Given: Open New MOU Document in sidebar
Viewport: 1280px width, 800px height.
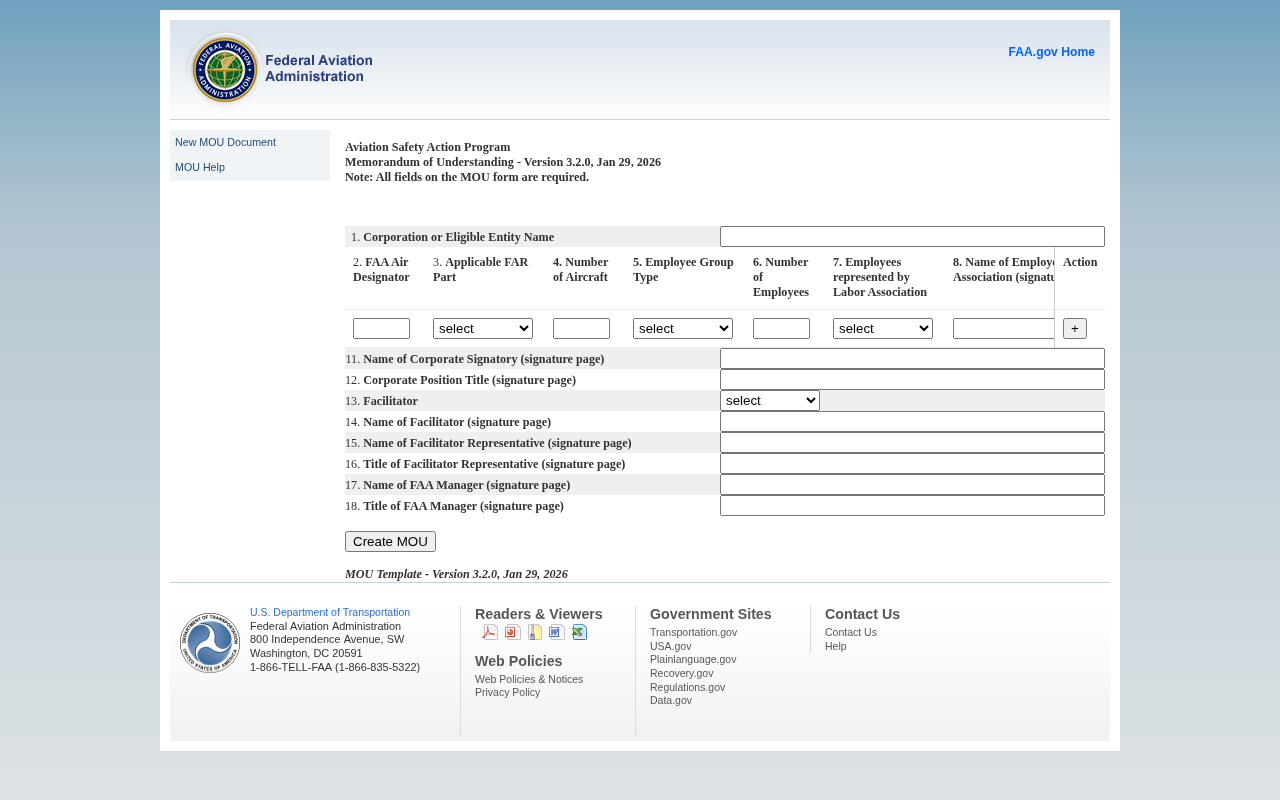Looking at the screenshot, I should click(225, 142).
